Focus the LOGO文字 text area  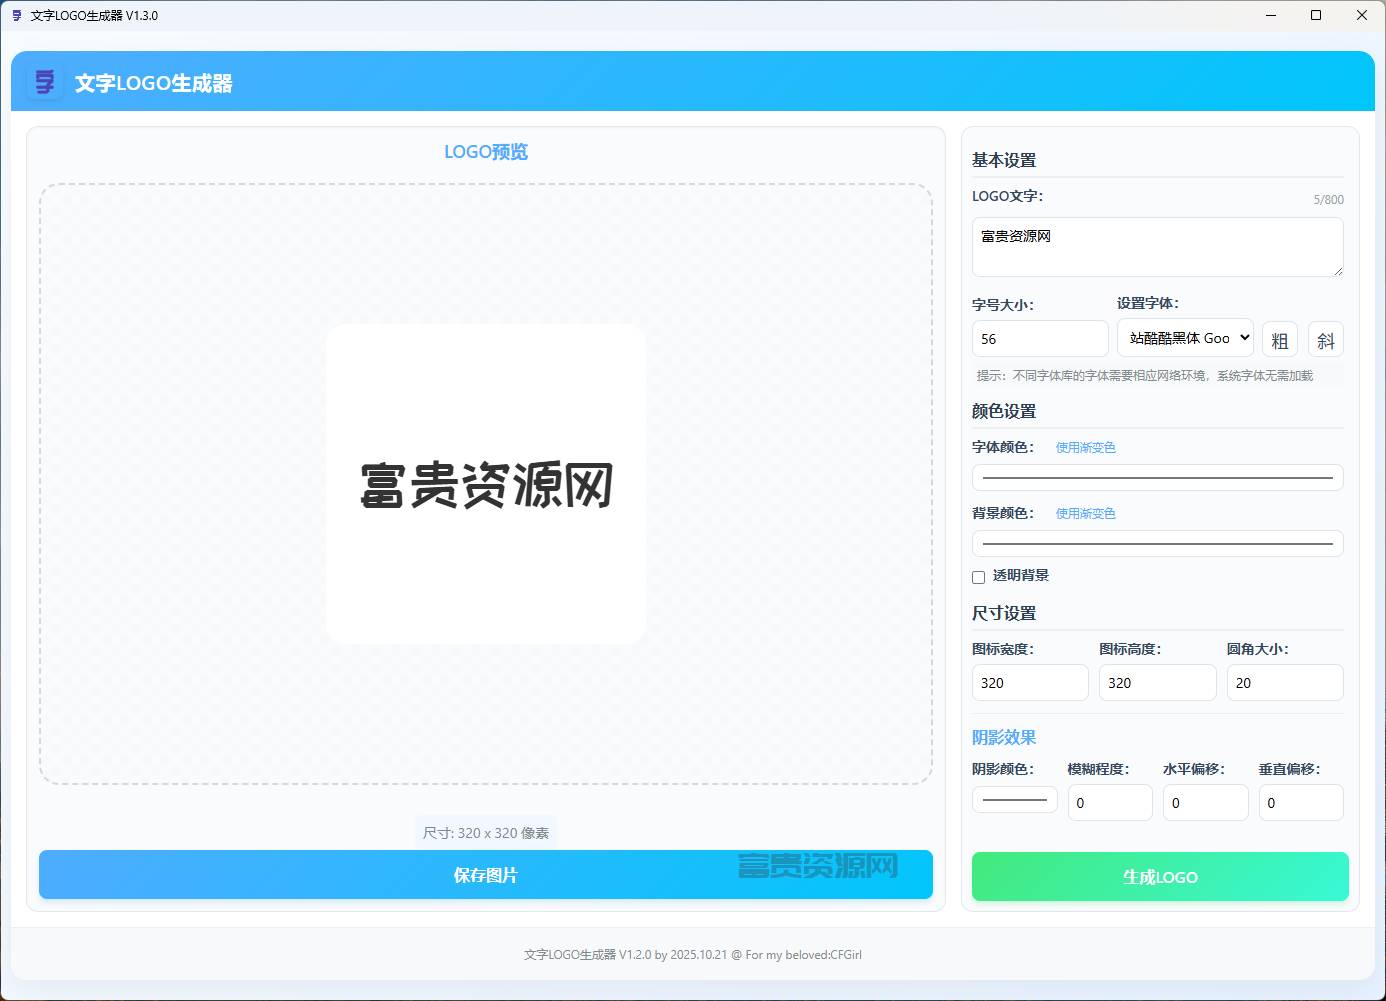point(1158,247)
